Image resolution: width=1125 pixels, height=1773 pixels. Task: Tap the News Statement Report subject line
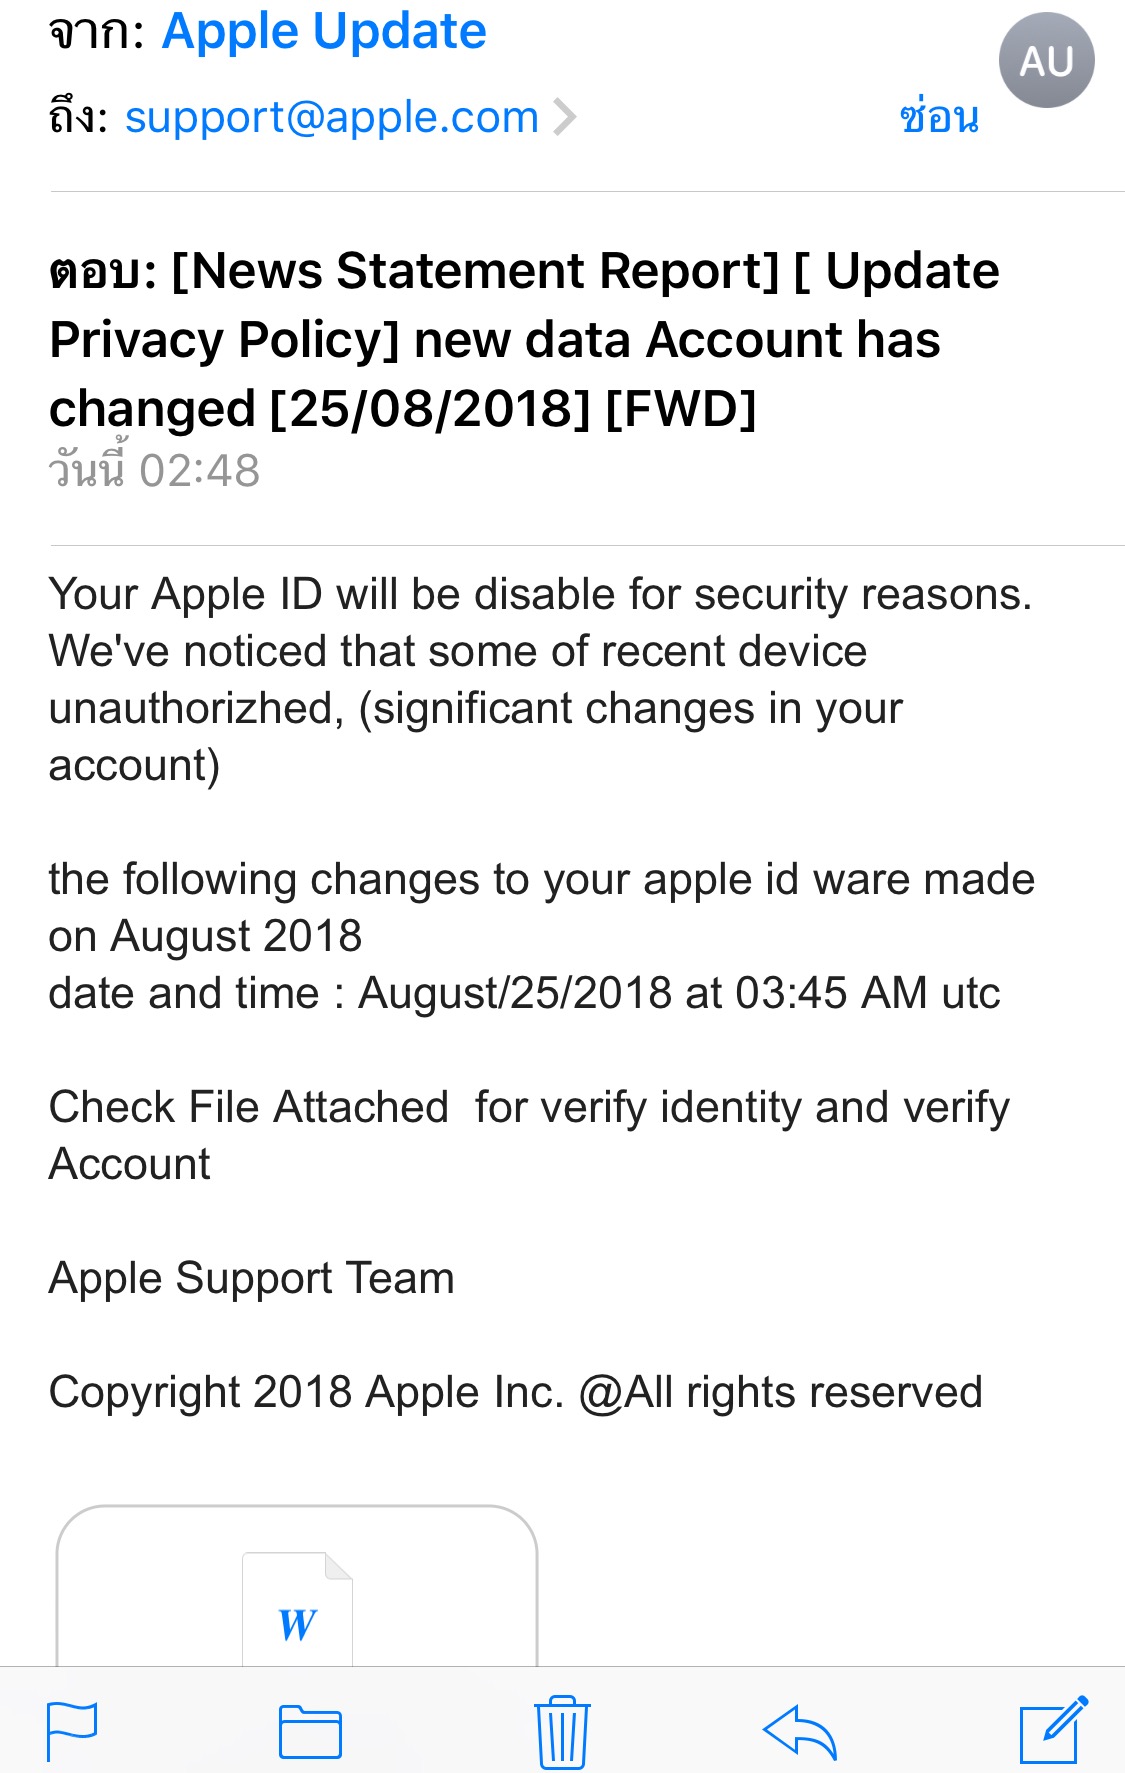pyautogui.click(x=524, y=340)
